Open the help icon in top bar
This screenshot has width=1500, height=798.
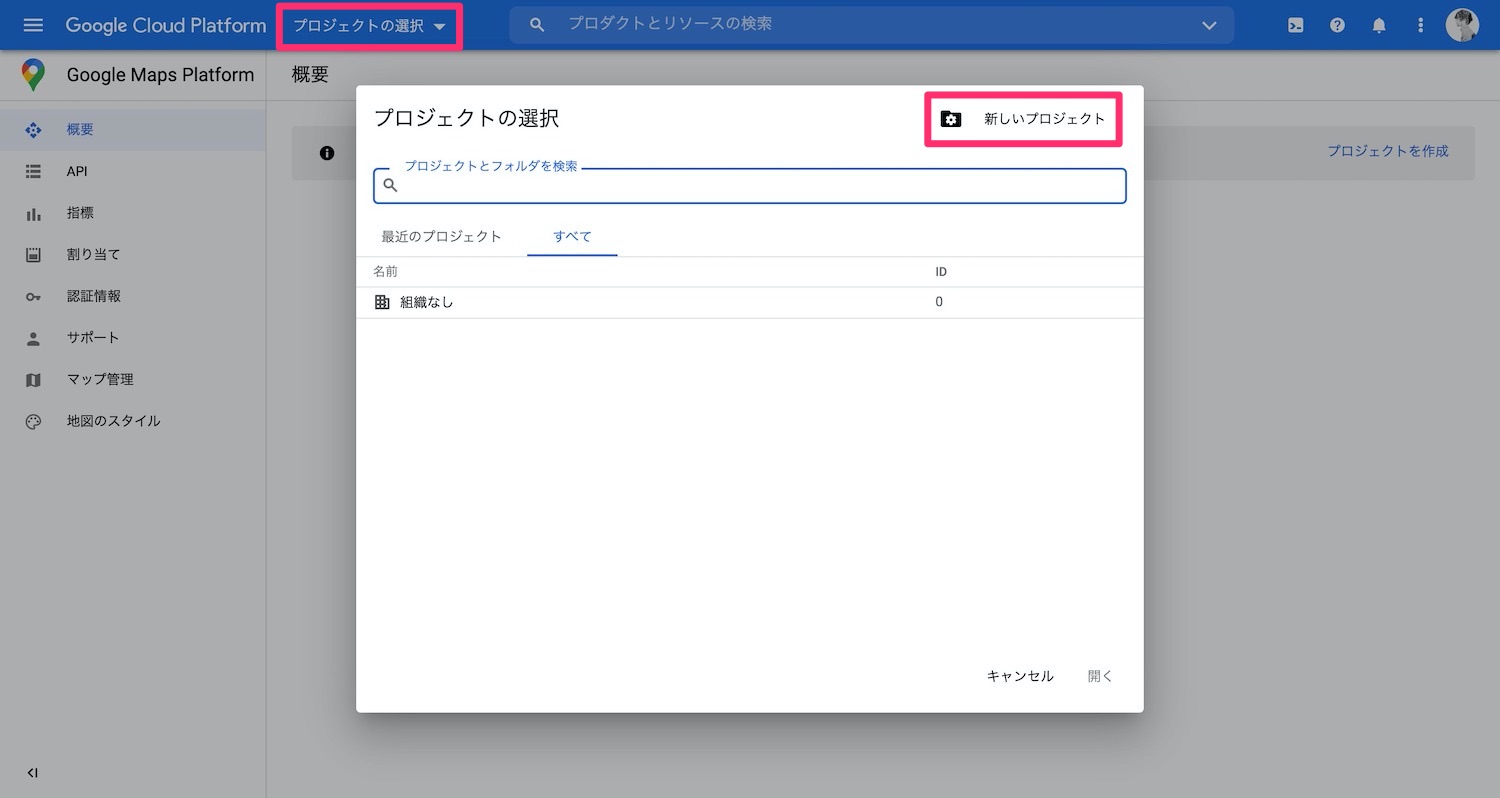click(x=1337, y=25)
